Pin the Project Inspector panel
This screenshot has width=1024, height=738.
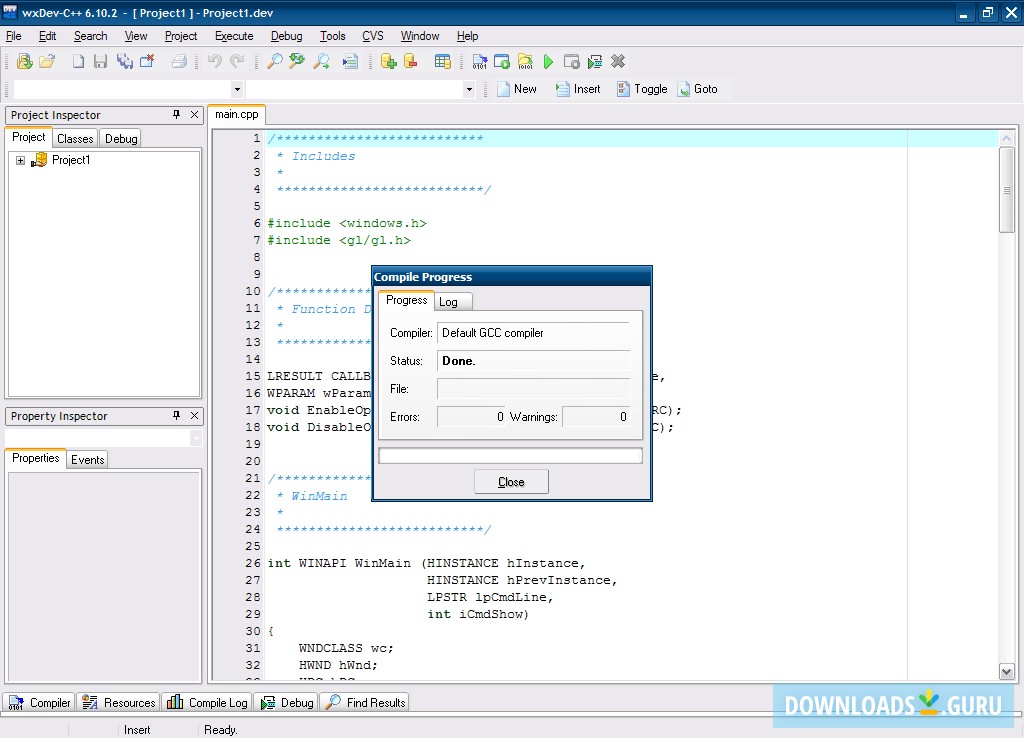[178, 115]
